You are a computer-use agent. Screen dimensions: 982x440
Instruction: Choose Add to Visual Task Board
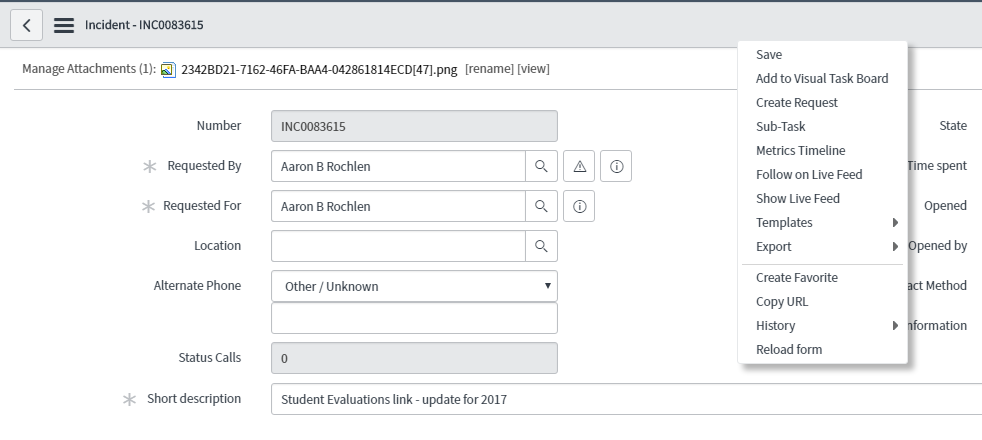pyautogui.click(x=823, y=78)
